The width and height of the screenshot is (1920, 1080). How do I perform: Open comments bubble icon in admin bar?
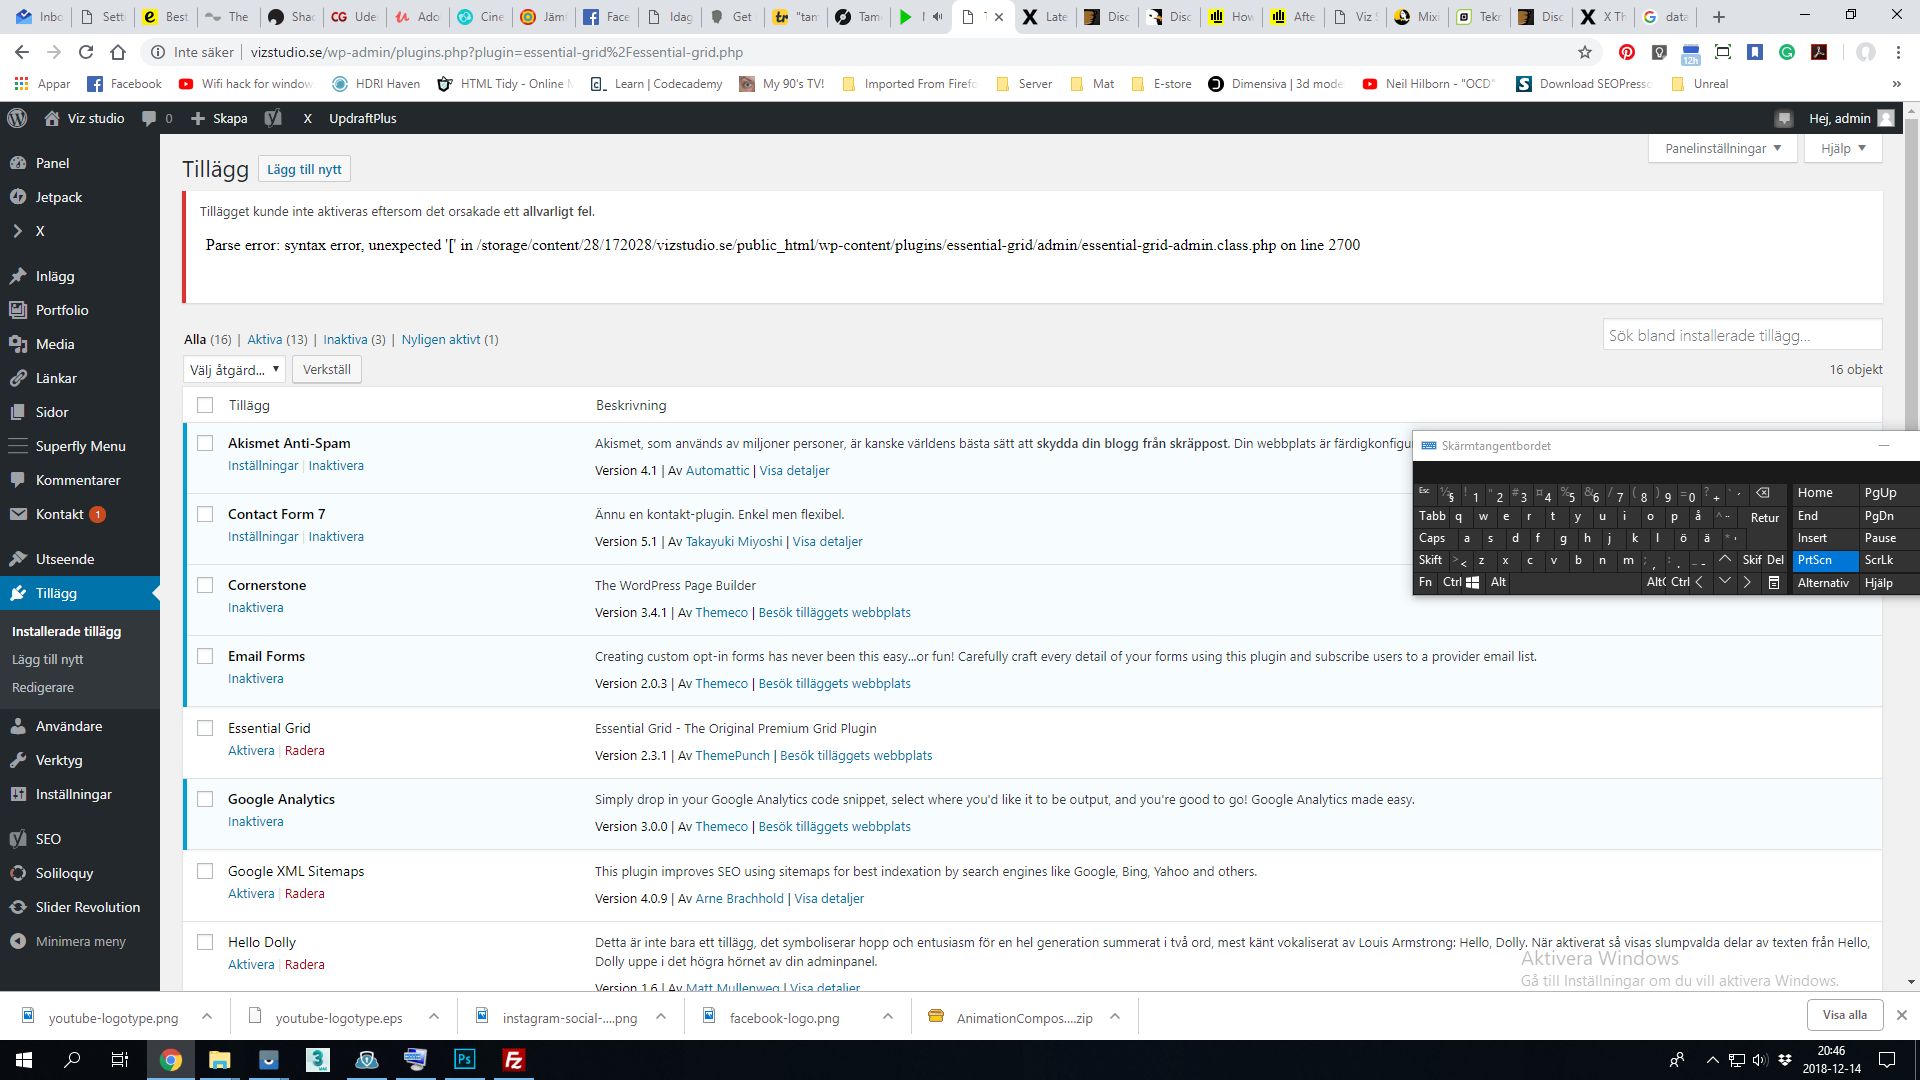click(149, 118)
